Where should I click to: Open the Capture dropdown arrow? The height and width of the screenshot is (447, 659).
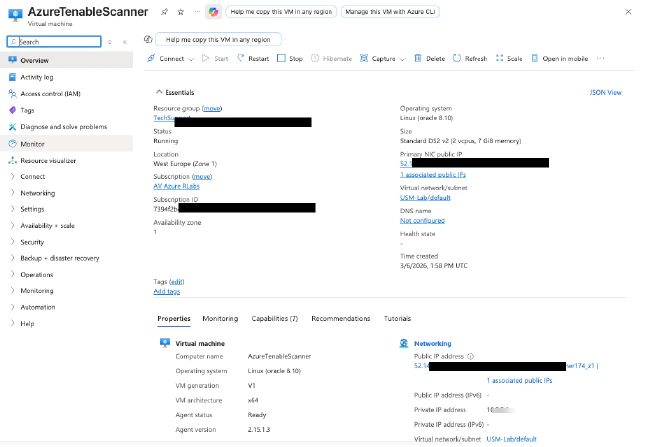pyautogui.click(x=402, y=59)
